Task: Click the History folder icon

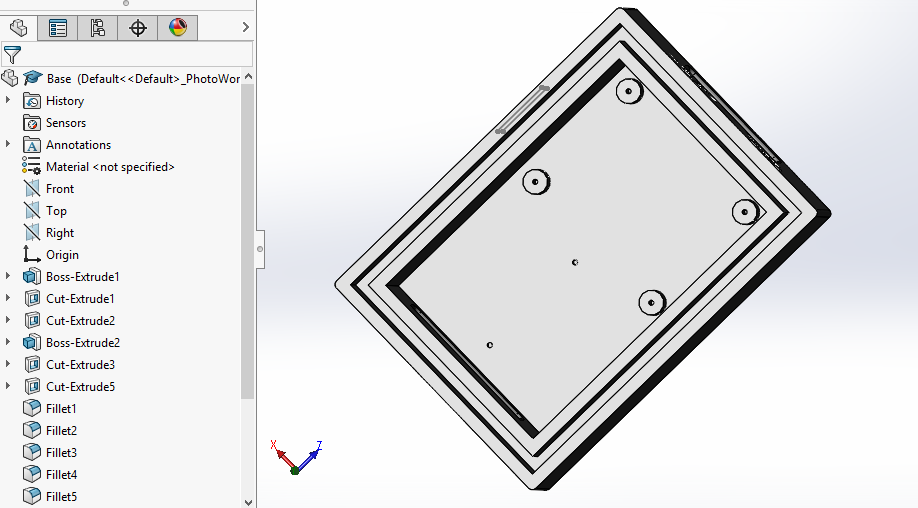Action: [32, 101]
